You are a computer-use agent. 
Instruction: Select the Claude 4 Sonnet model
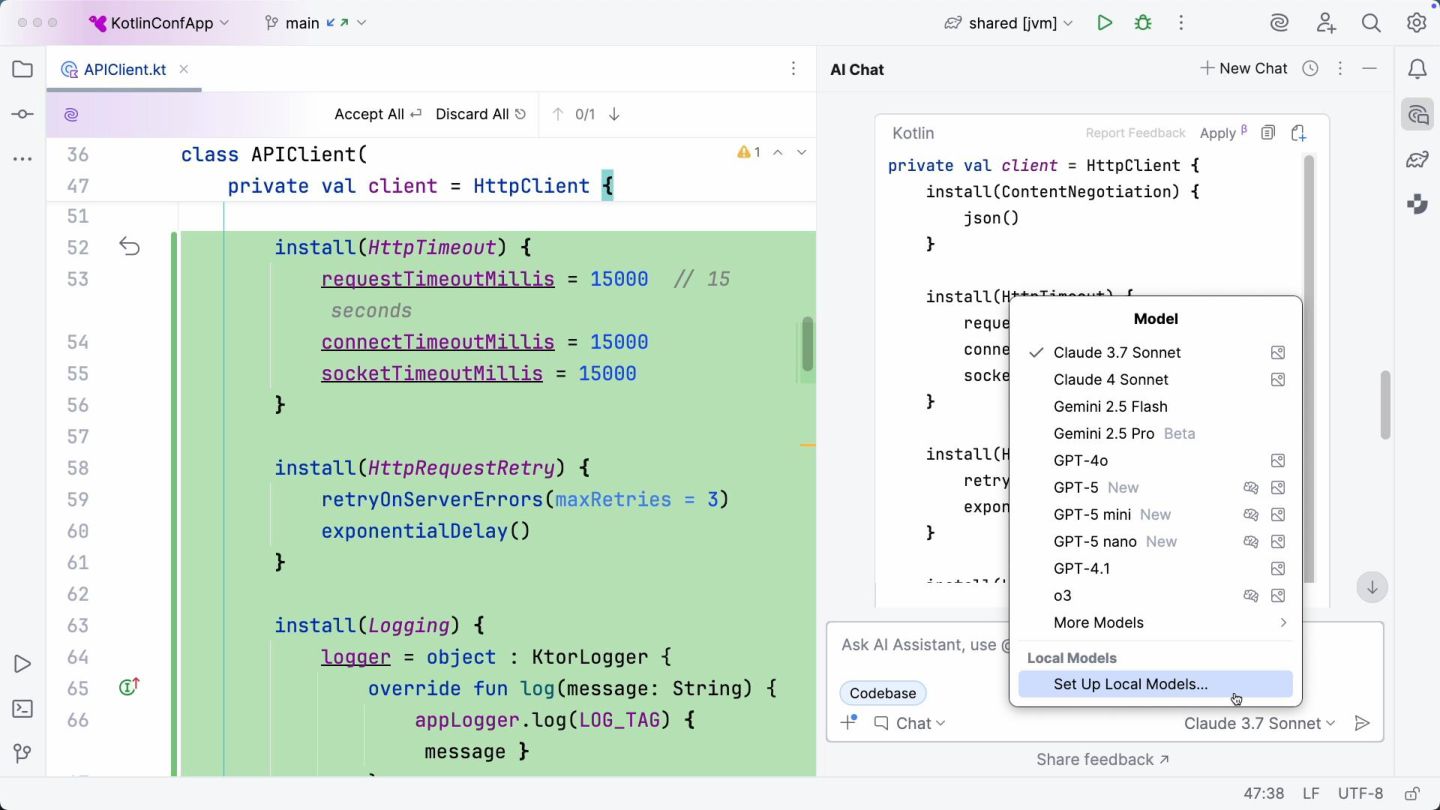tap(1156, 379)
